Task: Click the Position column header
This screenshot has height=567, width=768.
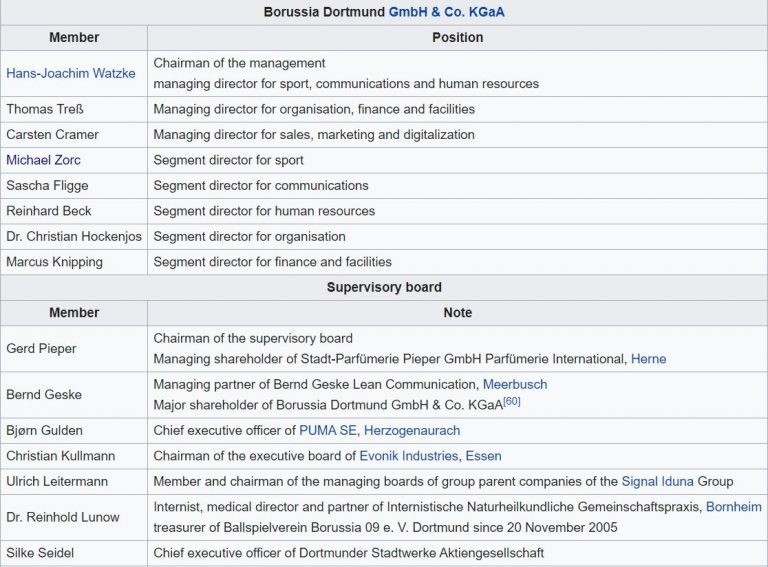Action: point(457,38)
